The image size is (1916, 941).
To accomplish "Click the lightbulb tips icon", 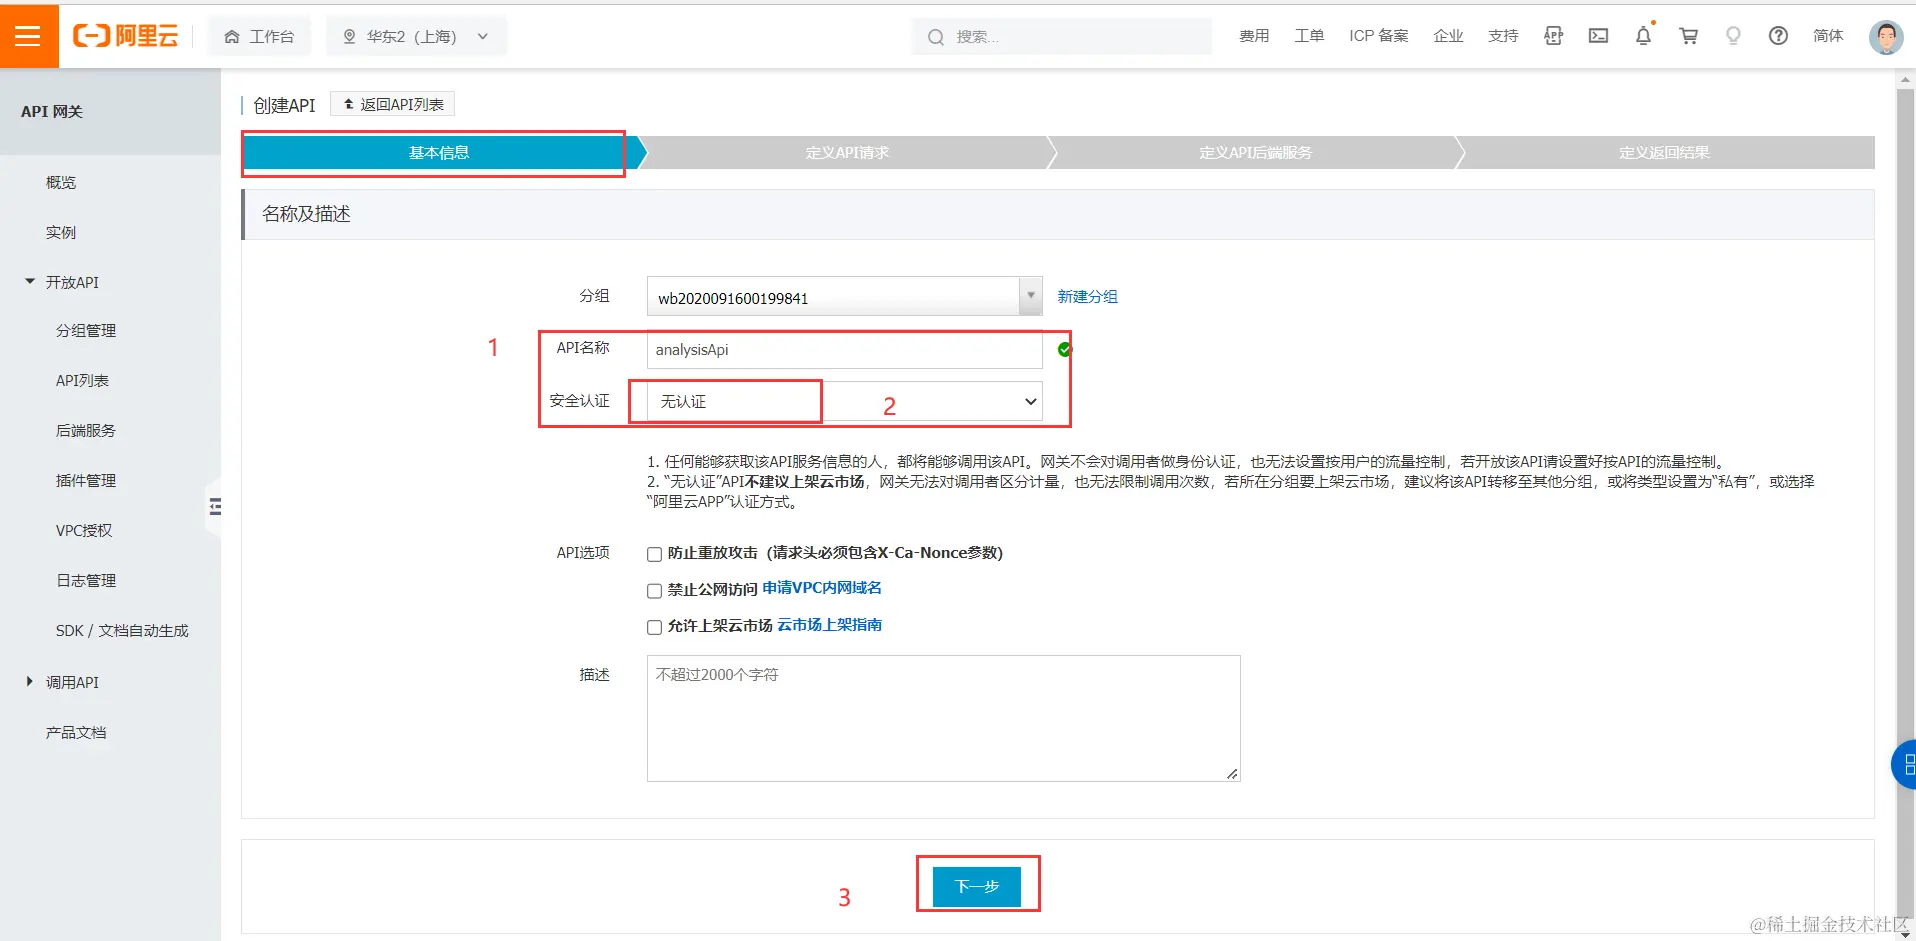I will tap(1733, 36).
